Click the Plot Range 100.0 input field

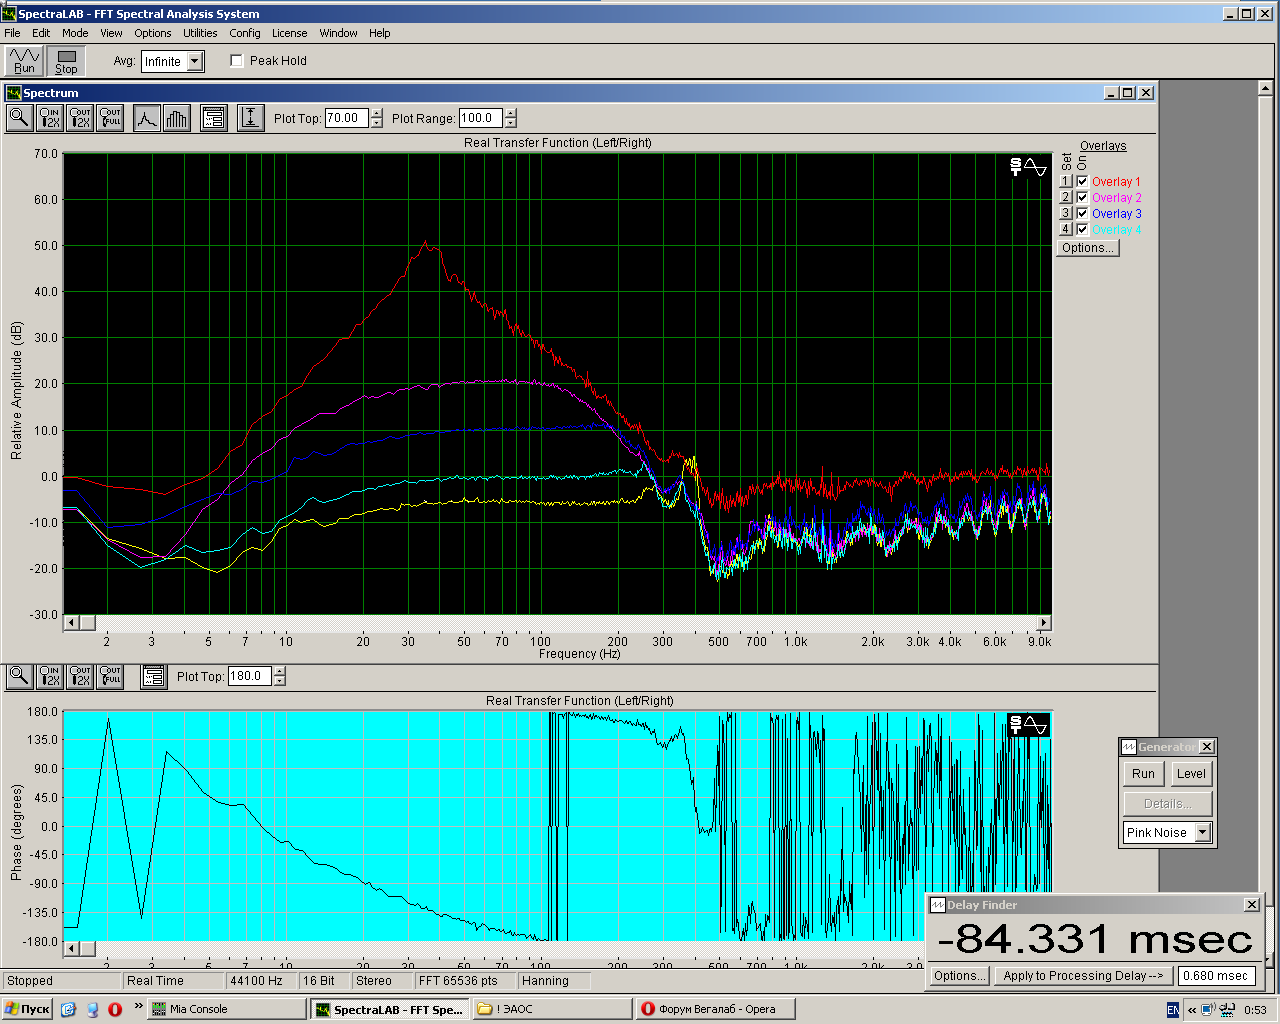point(482,118)
